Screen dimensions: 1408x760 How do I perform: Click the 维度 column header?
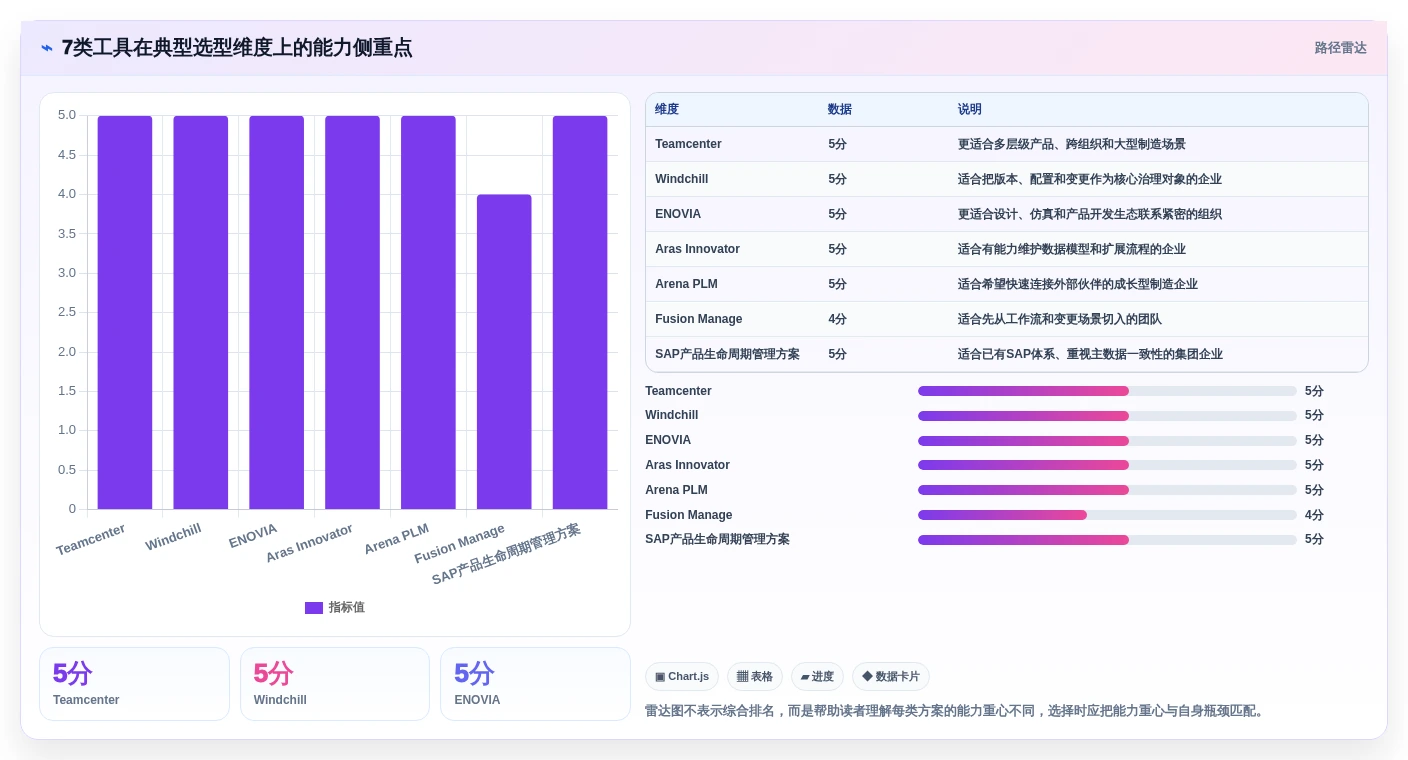pyautogui.click(x=667, y=110)
